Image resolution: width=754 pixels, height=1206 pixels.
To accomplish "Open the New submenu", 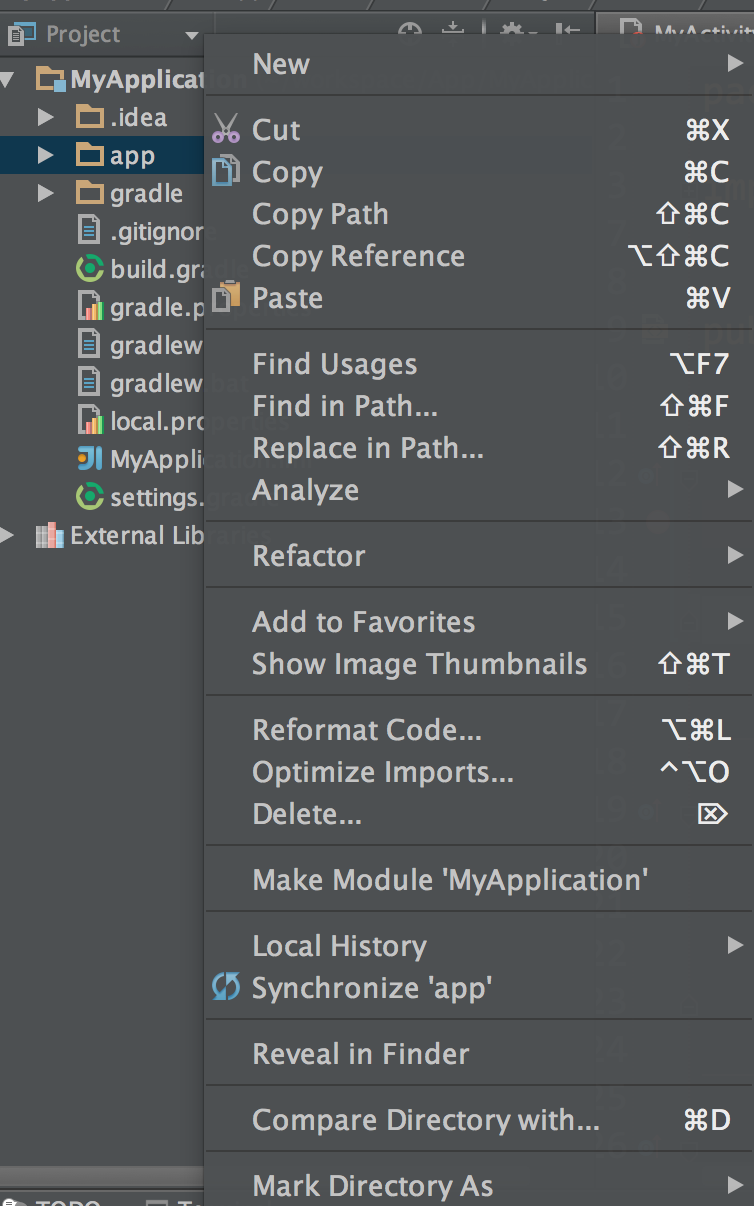I will 480,65.
